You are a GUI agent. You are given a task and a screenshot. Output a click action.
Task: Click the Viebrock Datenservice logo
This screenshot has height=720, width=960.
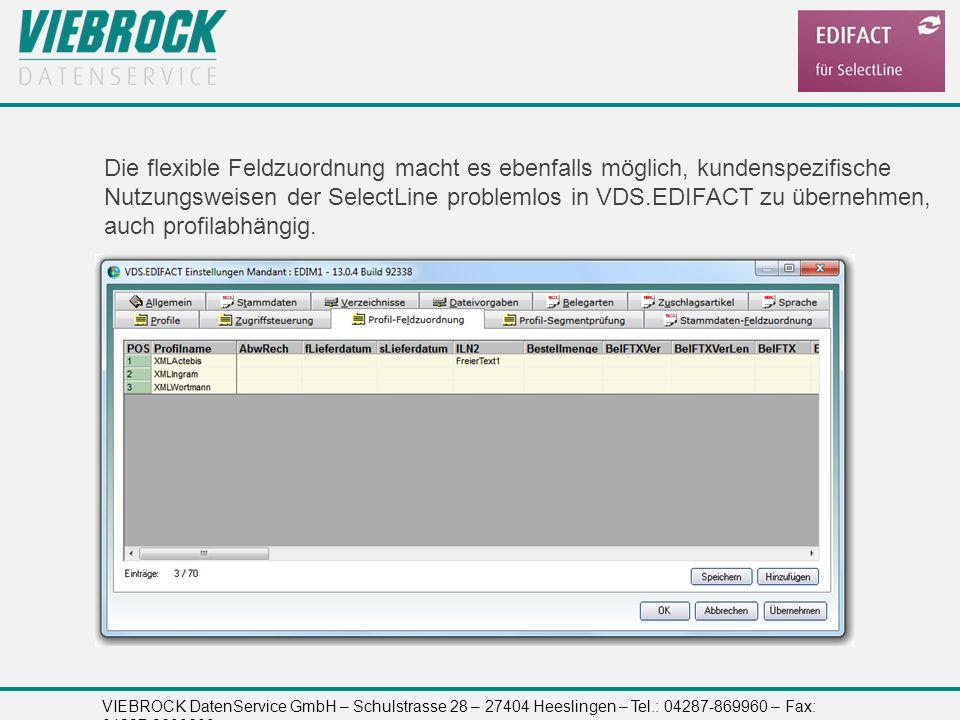[x=122, y=48]
